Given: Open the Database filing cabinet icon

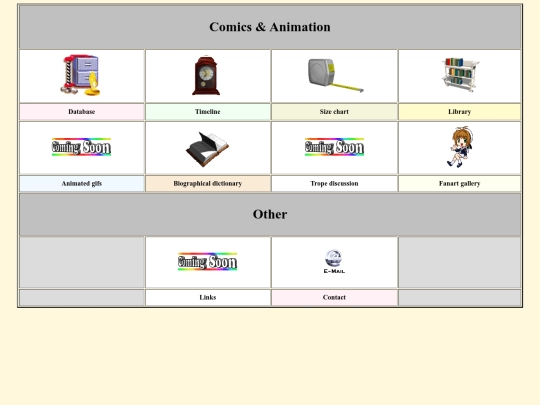Looking at the screenshot, I should 81,75.
